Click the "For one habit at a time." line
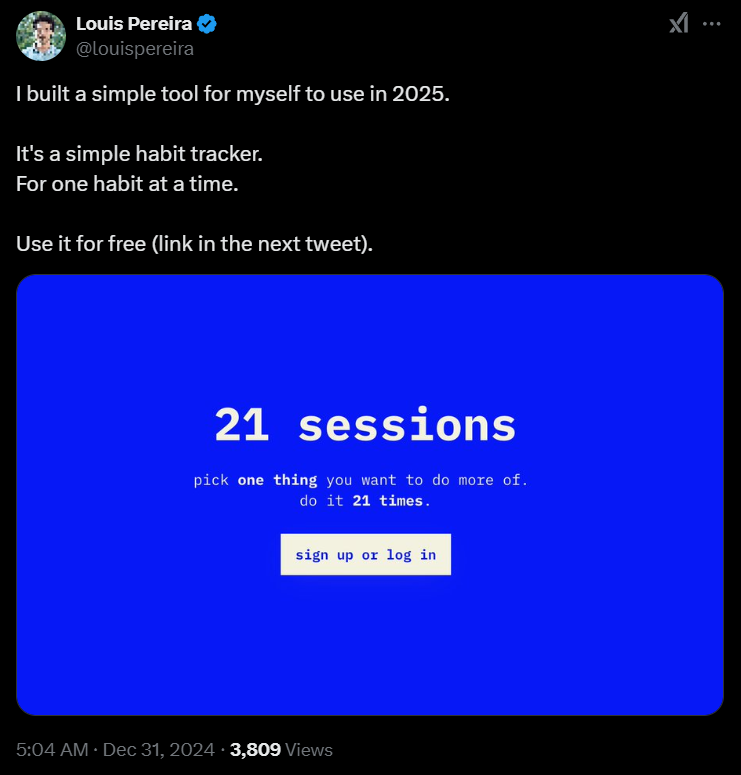The image size is (741, 775). [127, 185]
